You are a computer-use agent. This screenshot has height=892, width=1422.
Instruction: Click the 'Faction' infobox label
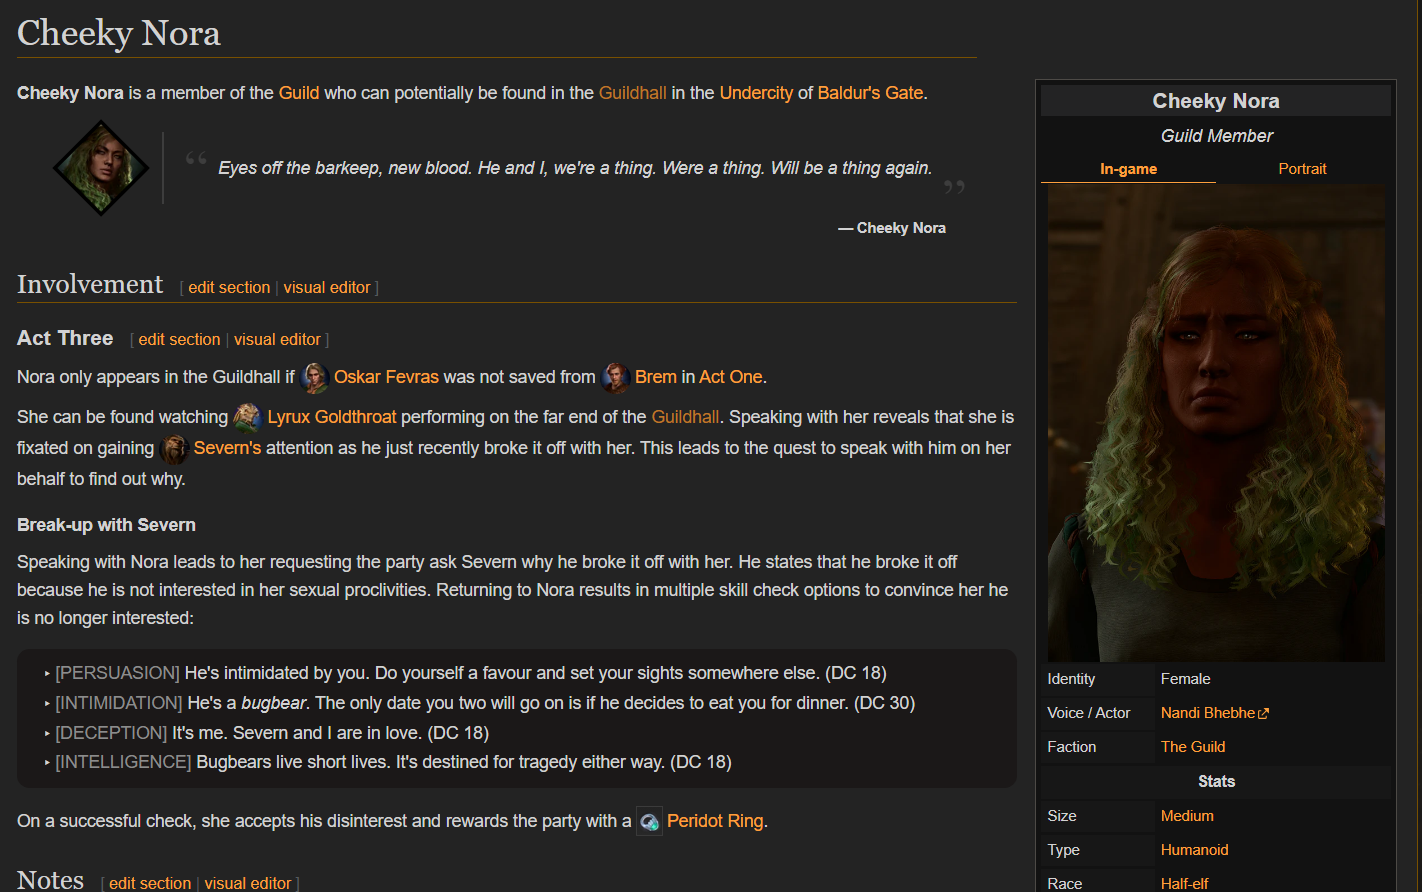1072,747
